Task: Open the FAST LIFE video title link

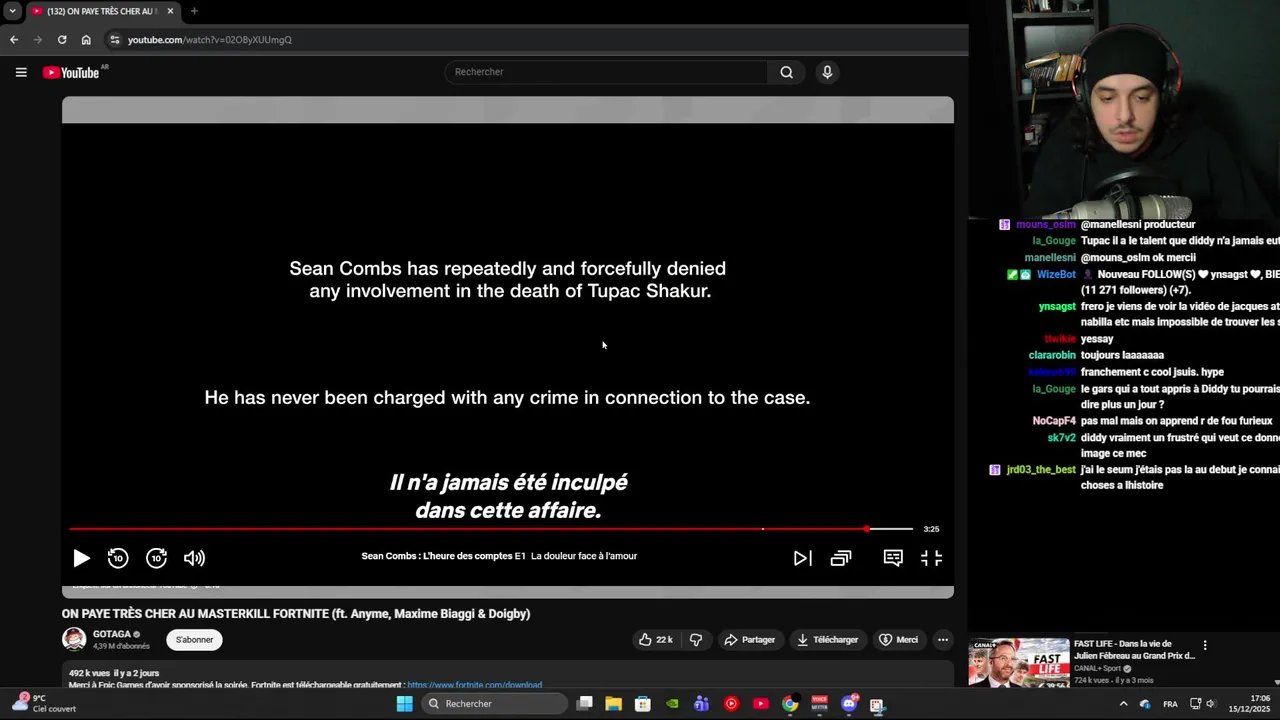Action: click(1134, 650)
